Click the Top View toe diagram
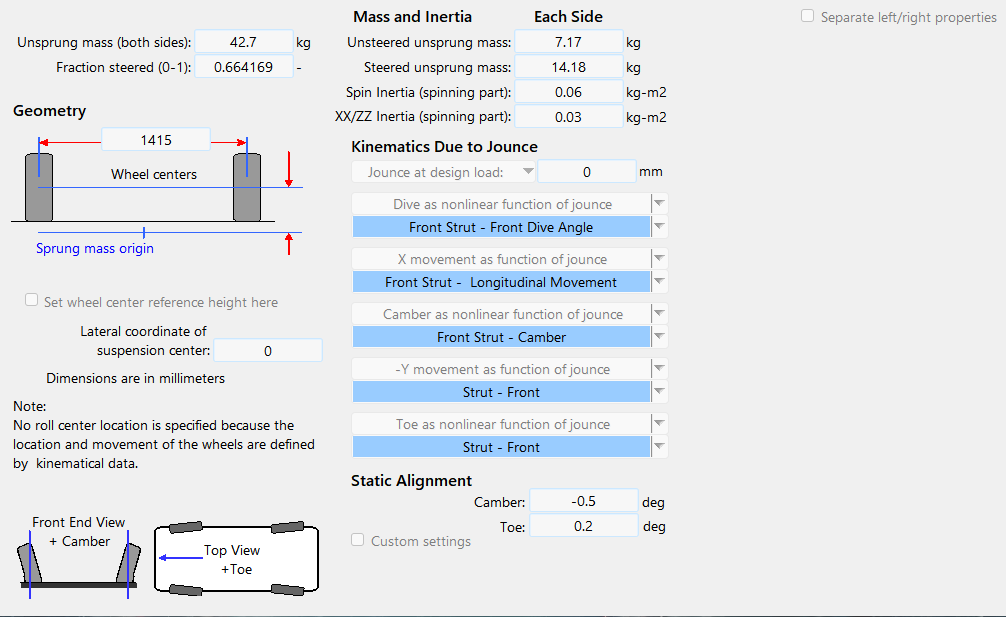Image resolution: width=1006 pixels, height=617 pixels. (x=236, y=559)
